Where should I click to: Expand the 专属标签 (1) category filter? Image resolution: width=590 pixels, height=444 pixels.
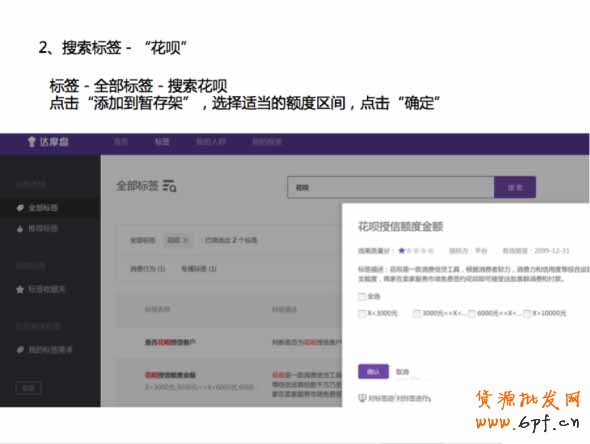coord(199,269)
